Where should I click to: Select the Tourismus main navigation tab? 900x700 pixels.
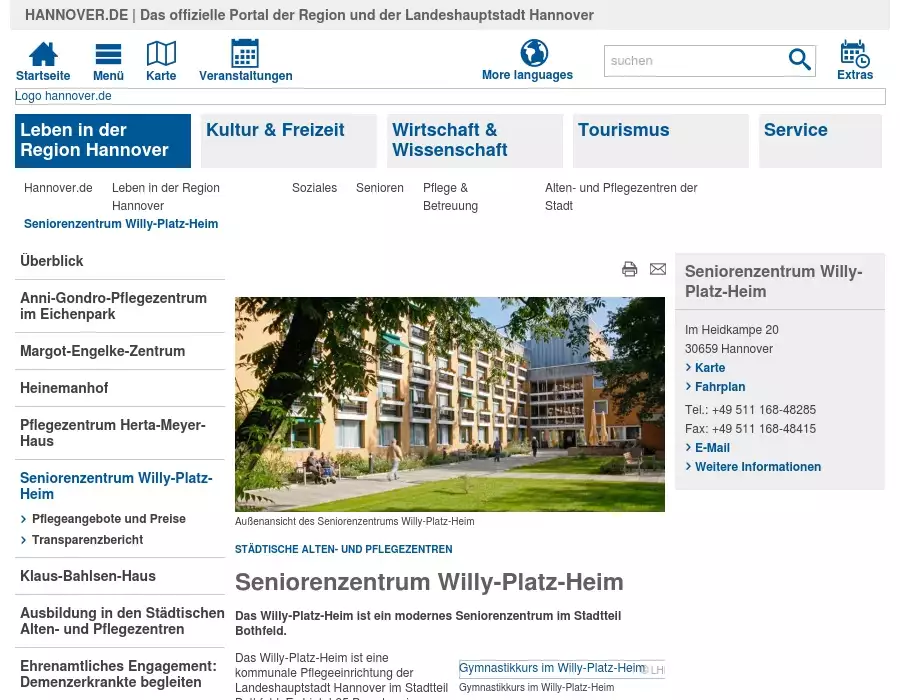(x=660, y=140)
